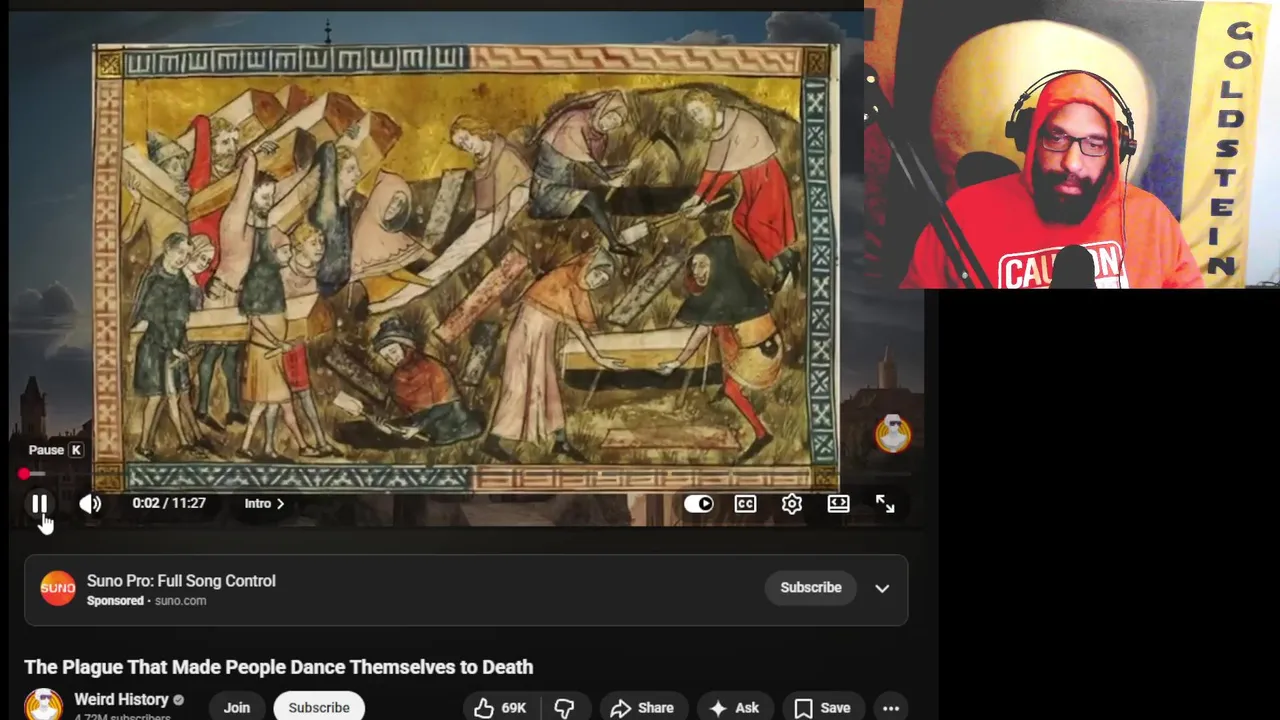Screen dimensions: 1280x720
Task: Open the Weird History channel avatar
Action: pos(43,706)
